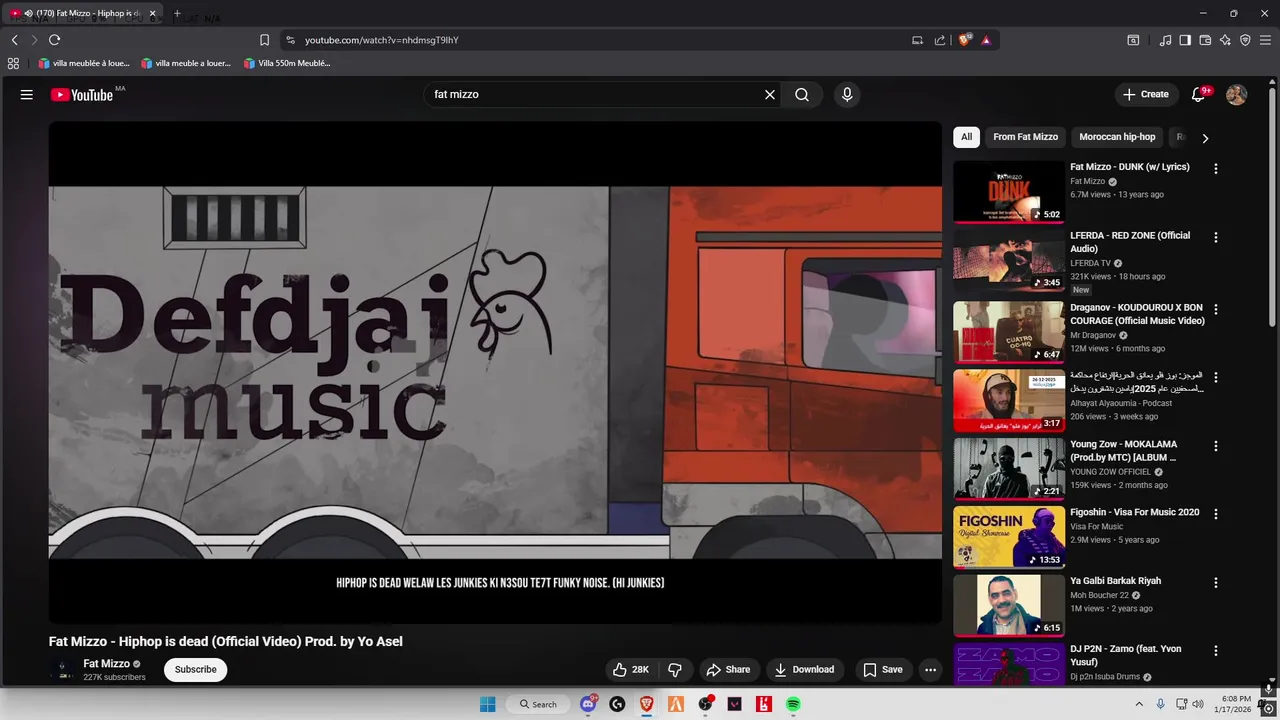The image size is (1280, 720).
Task: Open options menu for LFERDA - RED ZONE
Action: pos(1216,238)
